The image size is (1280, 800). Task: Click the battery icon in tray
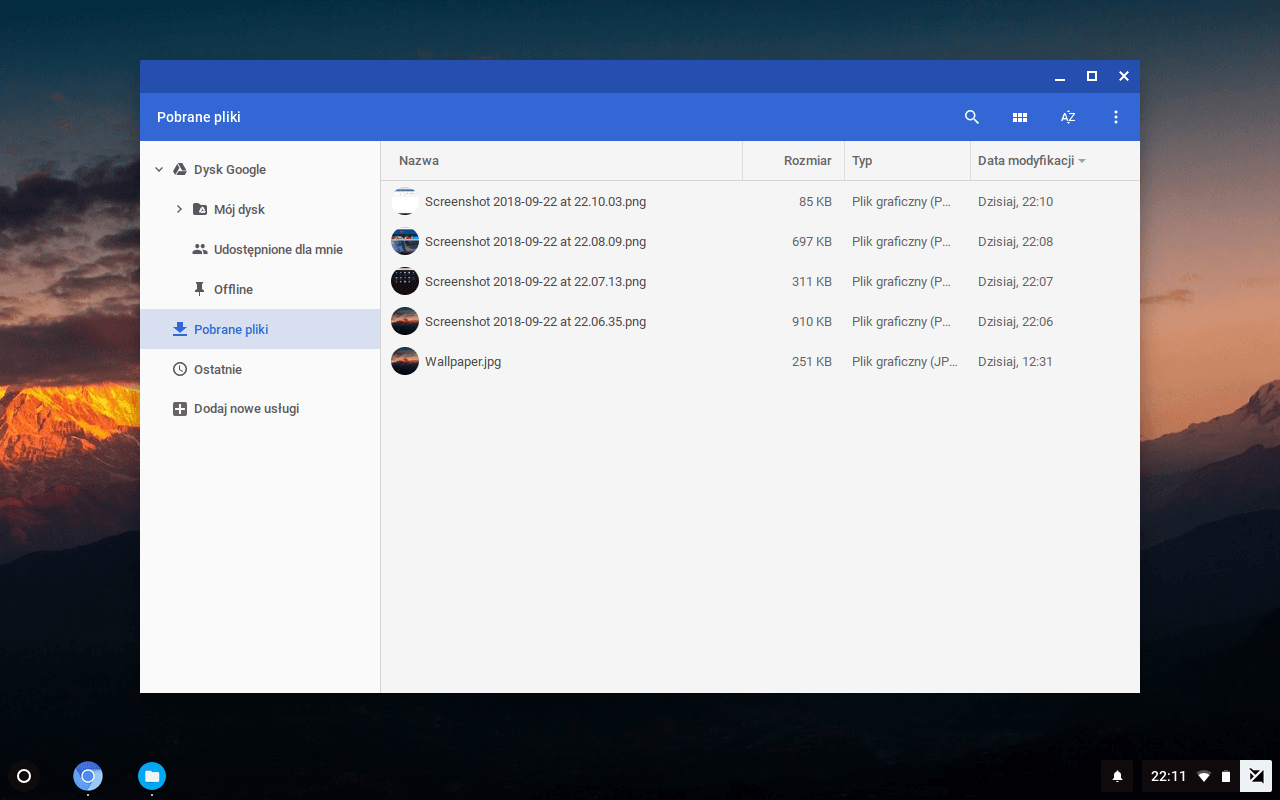coord(1226,776)
